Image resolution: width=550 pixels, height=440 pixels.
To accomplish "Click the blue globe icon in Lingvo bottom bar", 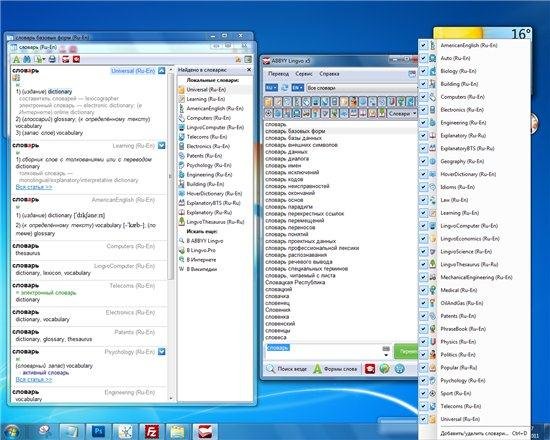I will (400, 369).
